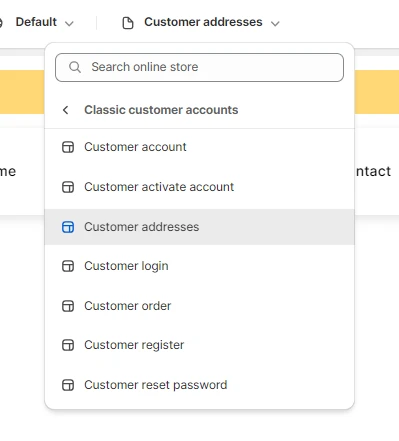Go back using the chevron beside Classic customer accounts
Image resolution: width=399 pixels, height=441 pixels.
66,110
